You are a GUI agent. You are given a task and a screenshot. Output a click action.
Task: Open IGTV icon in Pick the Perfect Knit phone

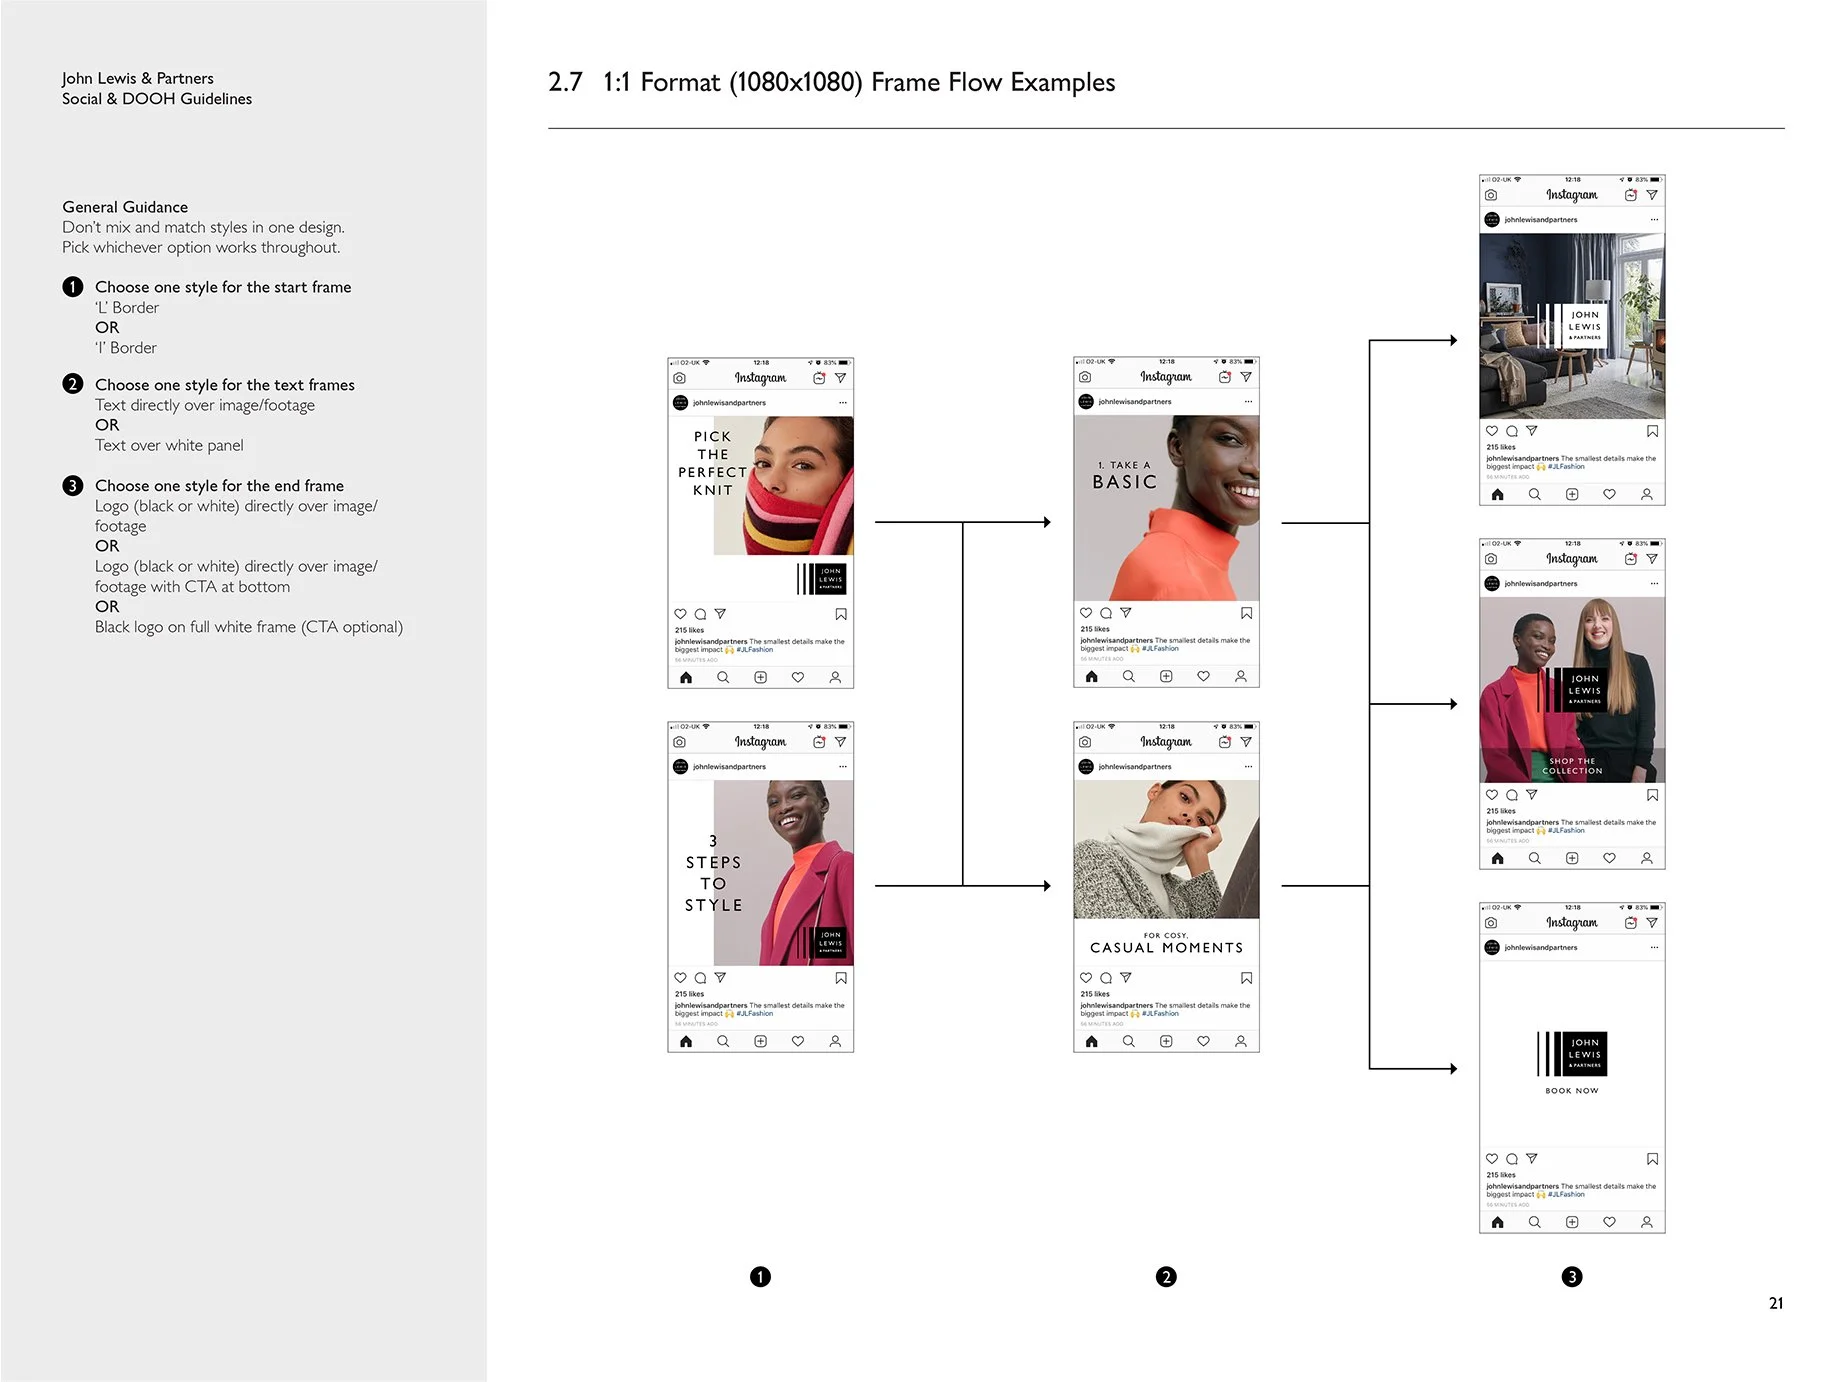coord(819,378)
